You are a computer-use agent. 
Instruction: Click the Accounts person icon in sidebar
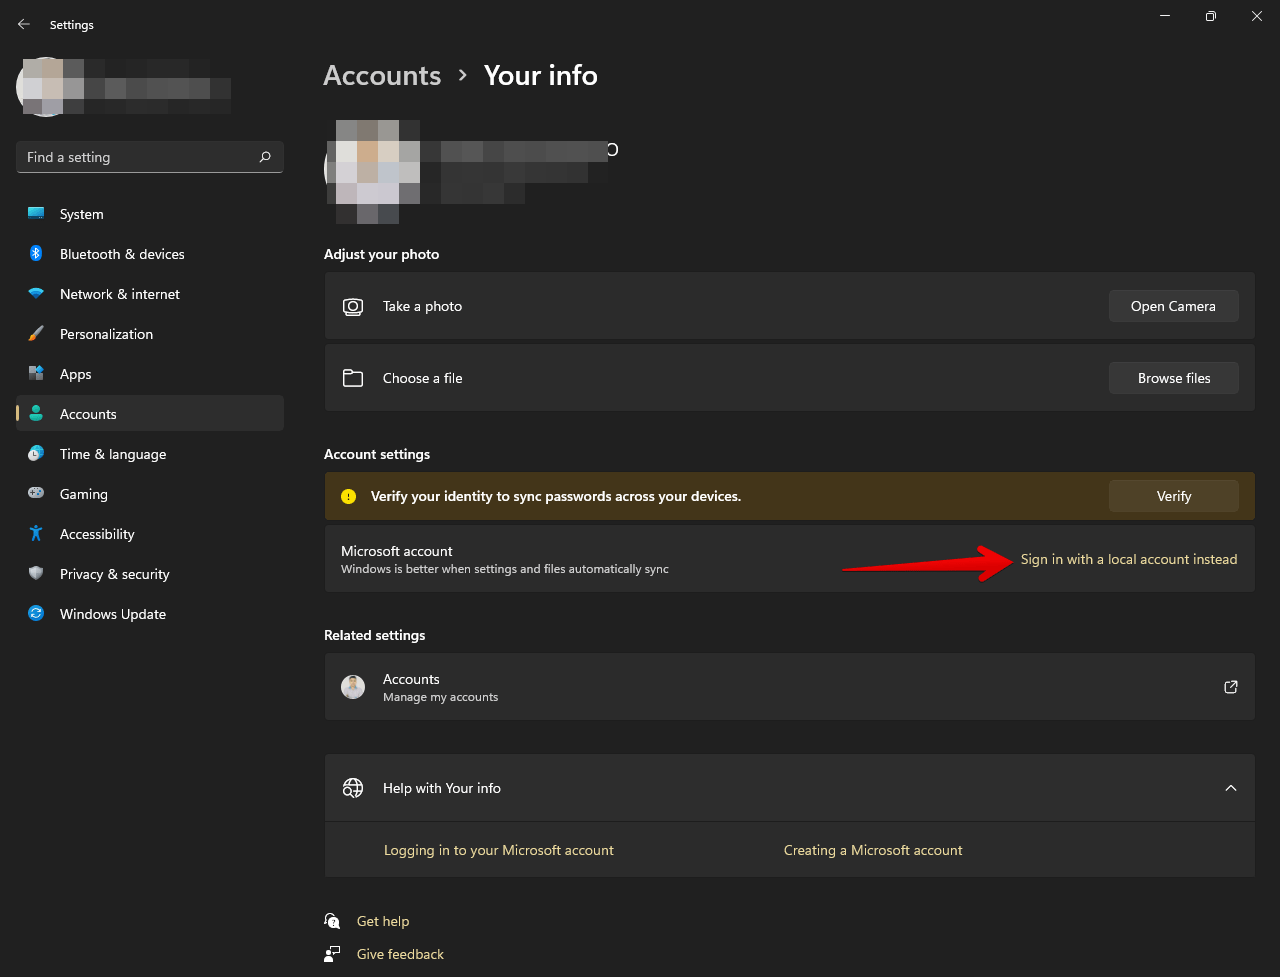point(36,414)
